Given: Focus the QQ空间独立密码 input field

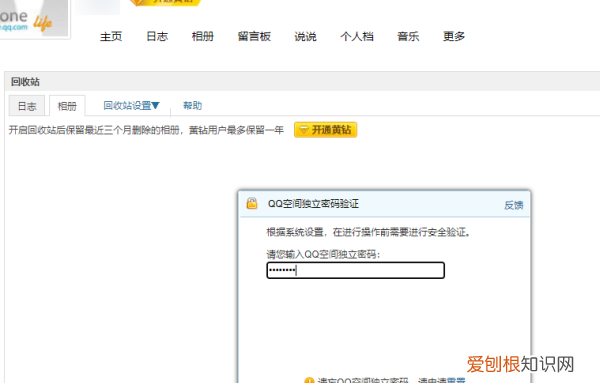Looking at the screenshot, I should pos(355,271).
